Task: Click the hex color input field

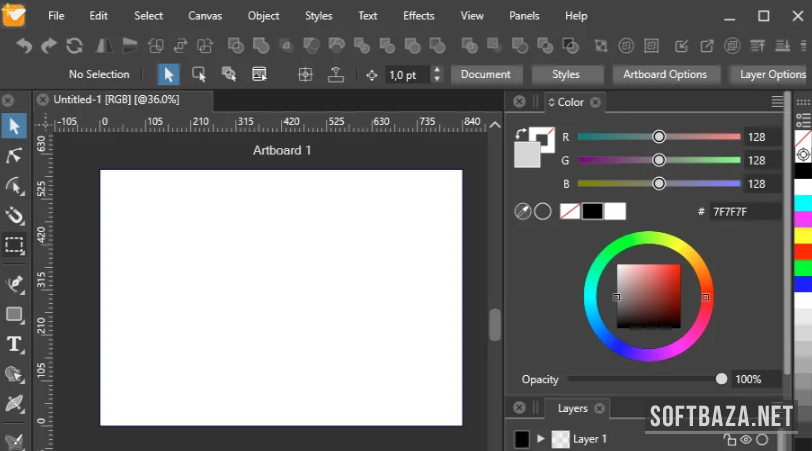Action: [744, 211]
